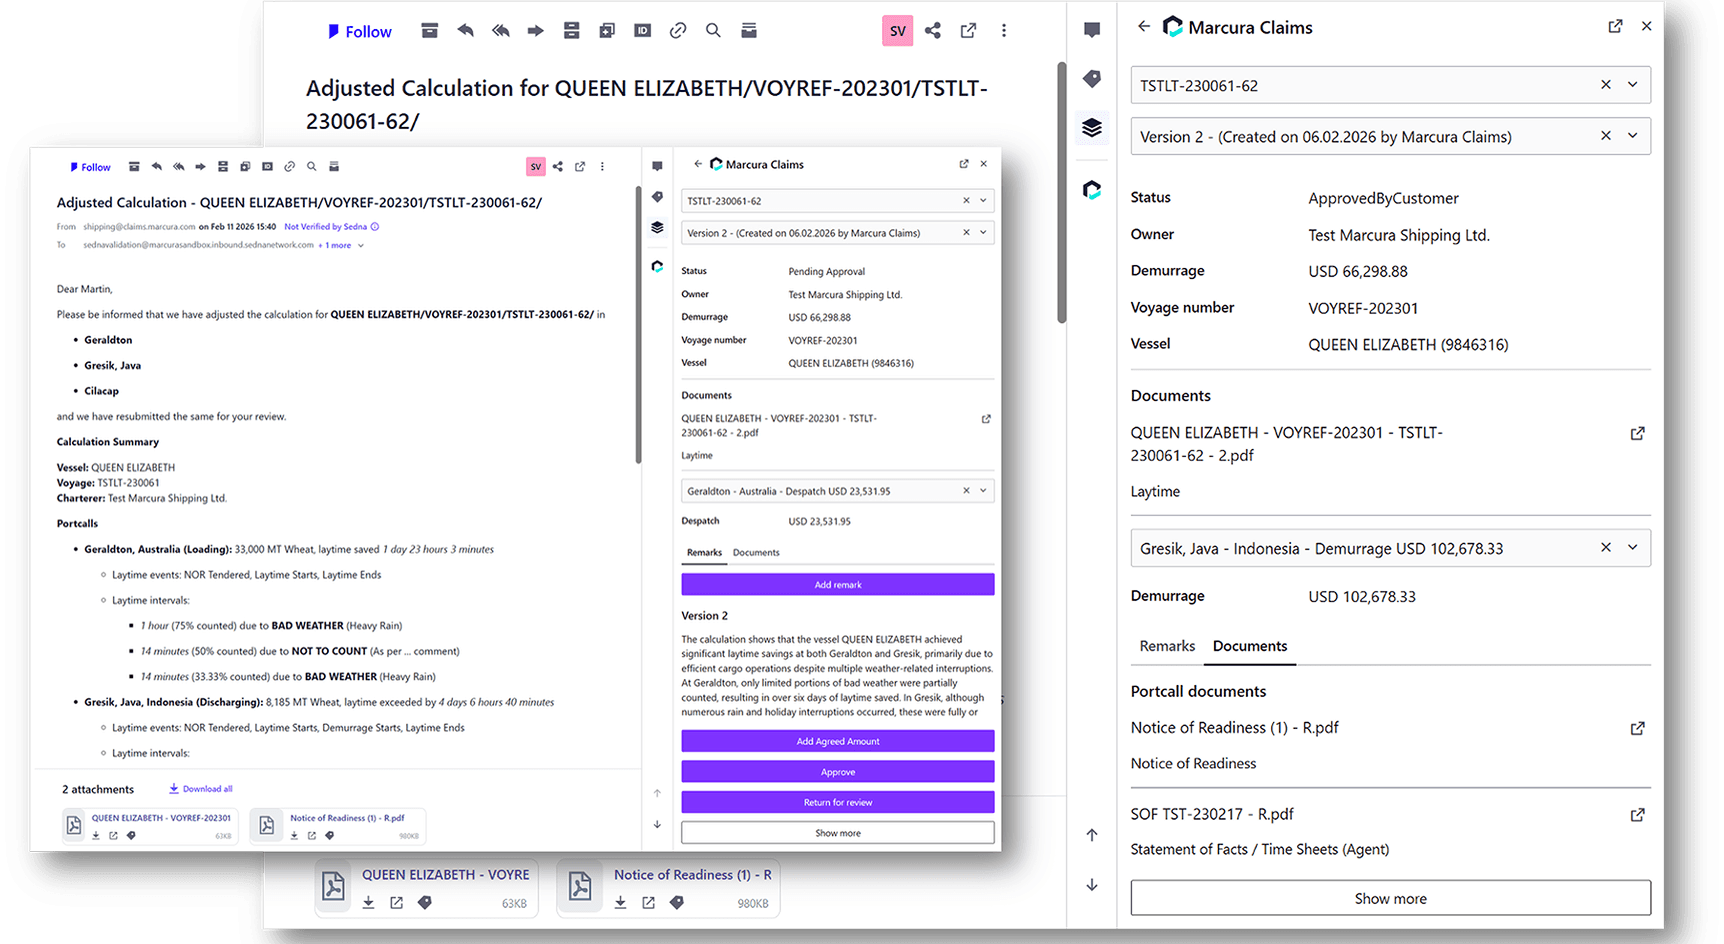Select the layers sidebar icon in the back window

[1092, 128]
